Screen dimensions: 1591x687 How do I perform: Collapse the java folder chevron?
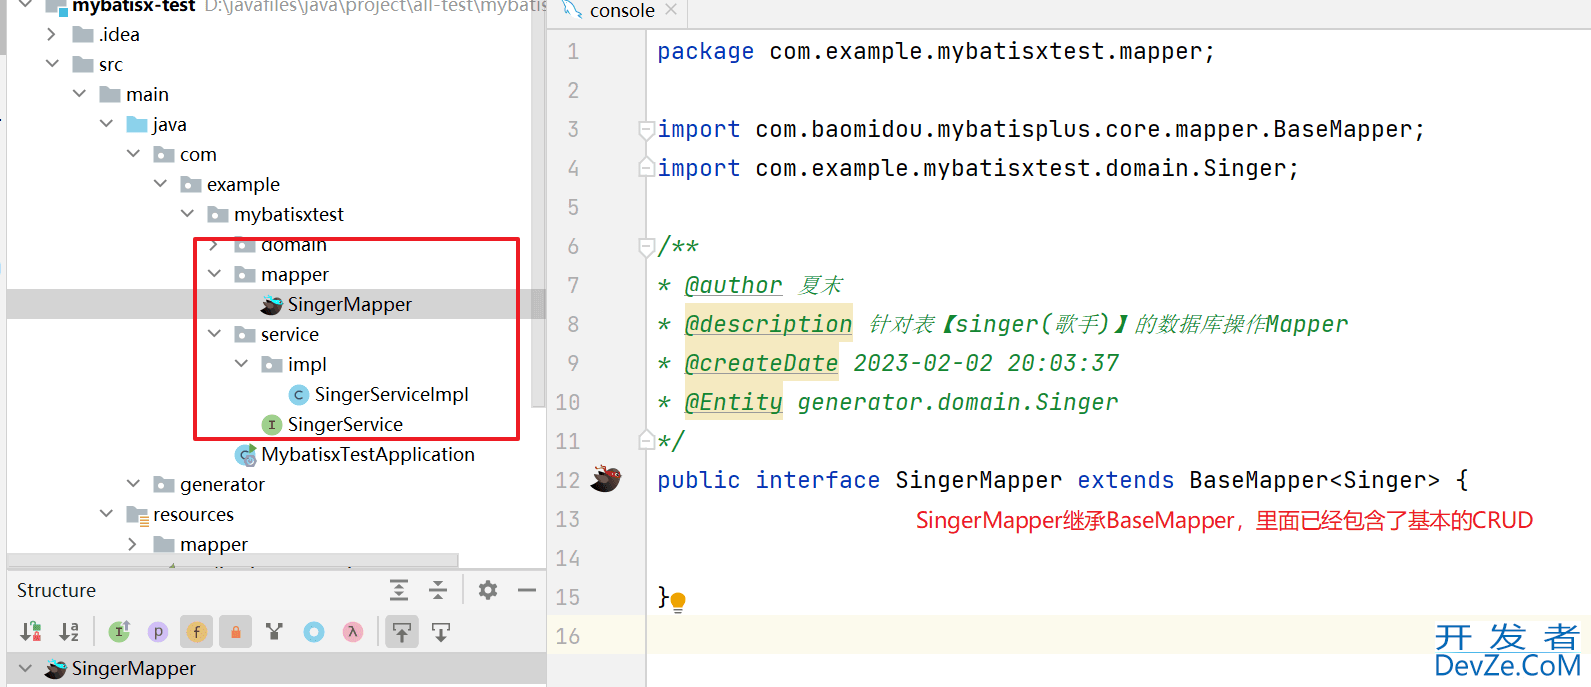pos(106,124)
